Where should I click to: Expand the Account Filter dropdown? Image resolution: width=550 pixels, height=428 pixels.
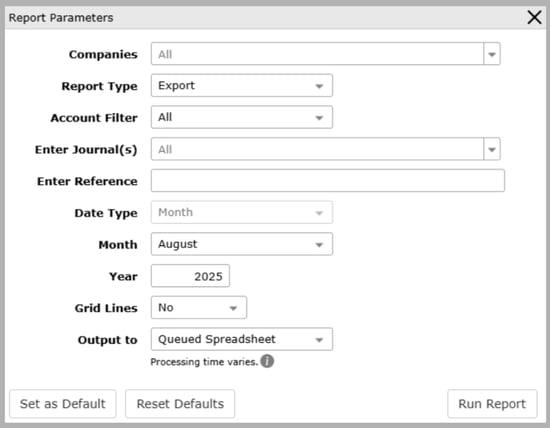(x=242, y=117)
